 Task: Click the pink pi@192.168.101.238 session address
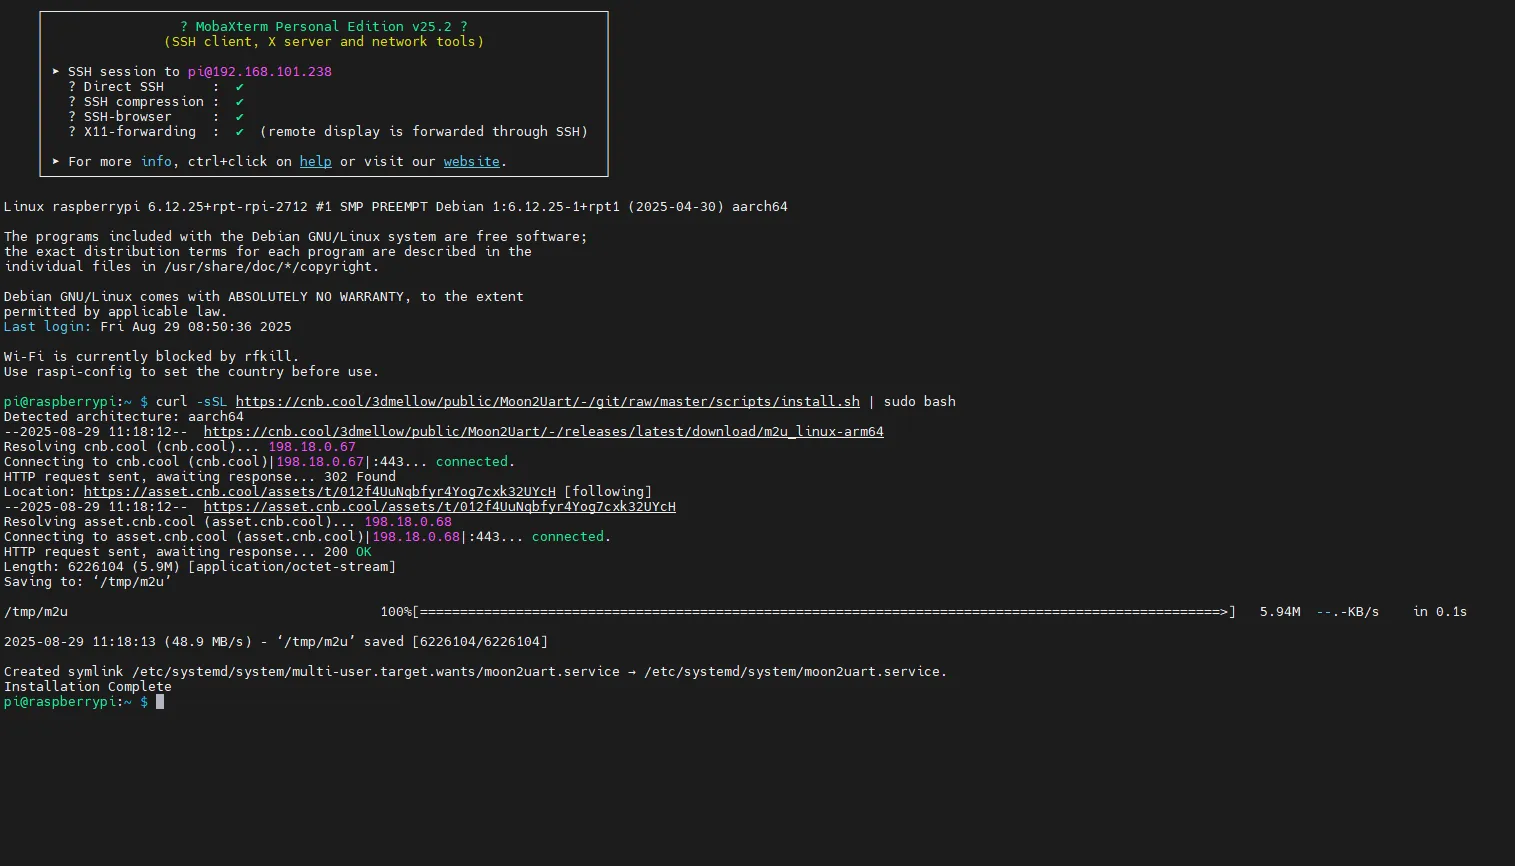259,72
